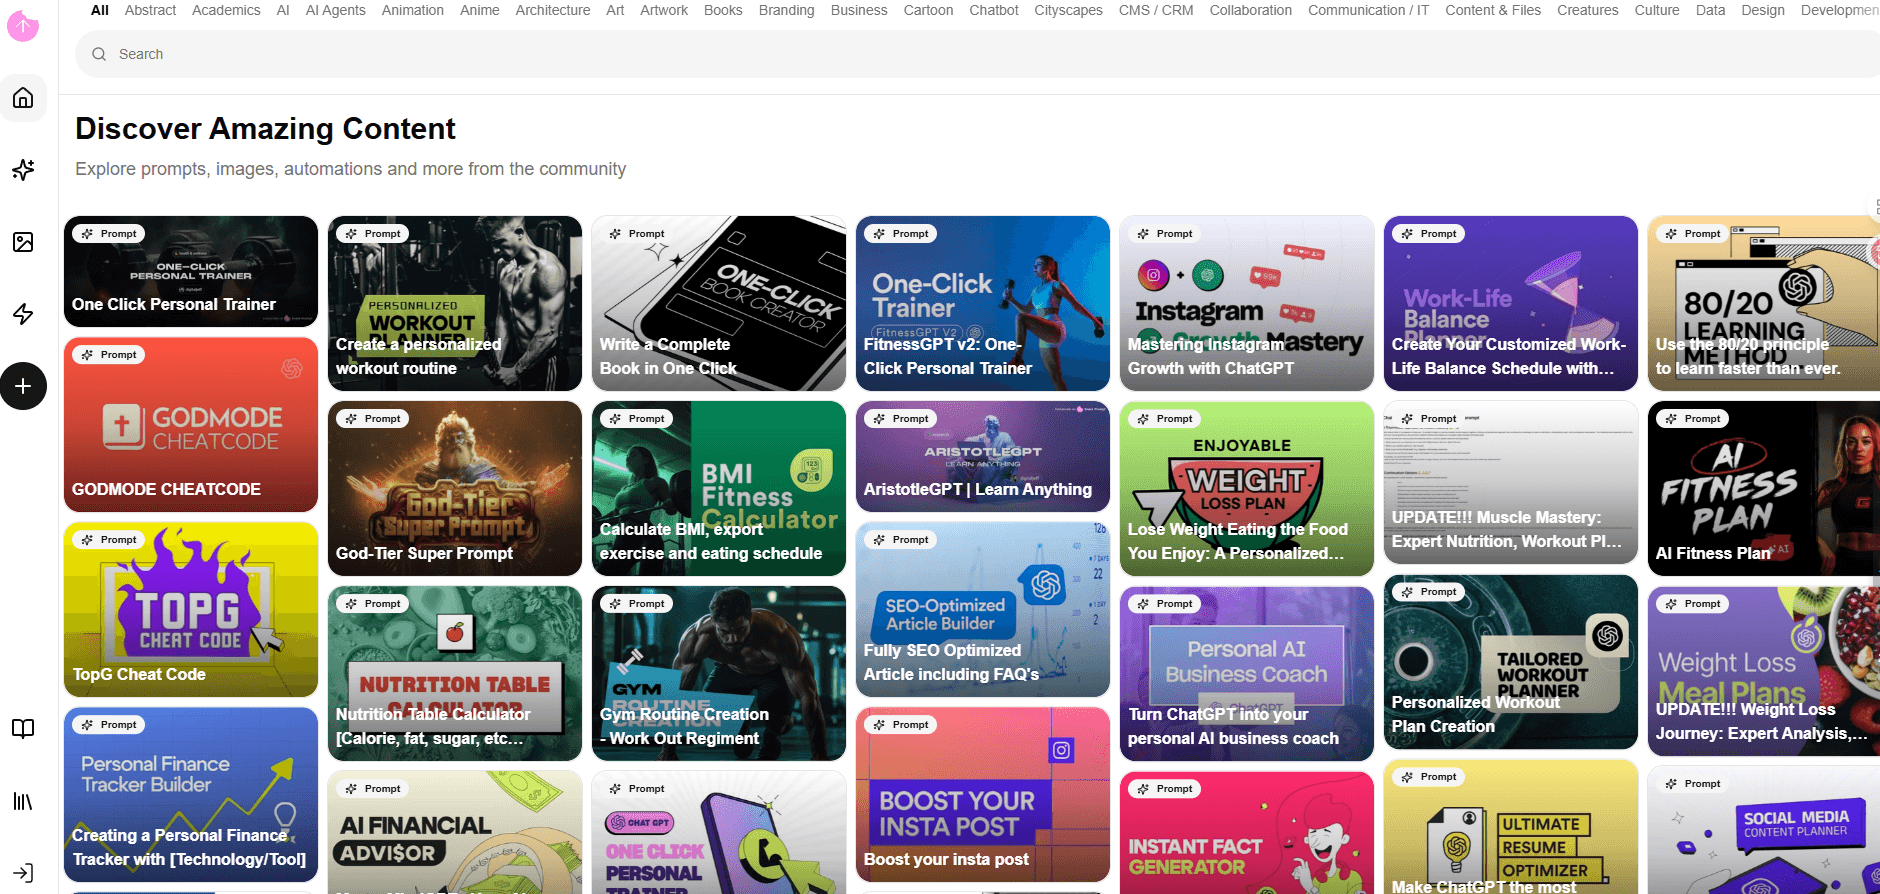Click the sign-in arrow icon at bottom
Viewport: 1880px width, 894px height.
click(x=23, y=873)
